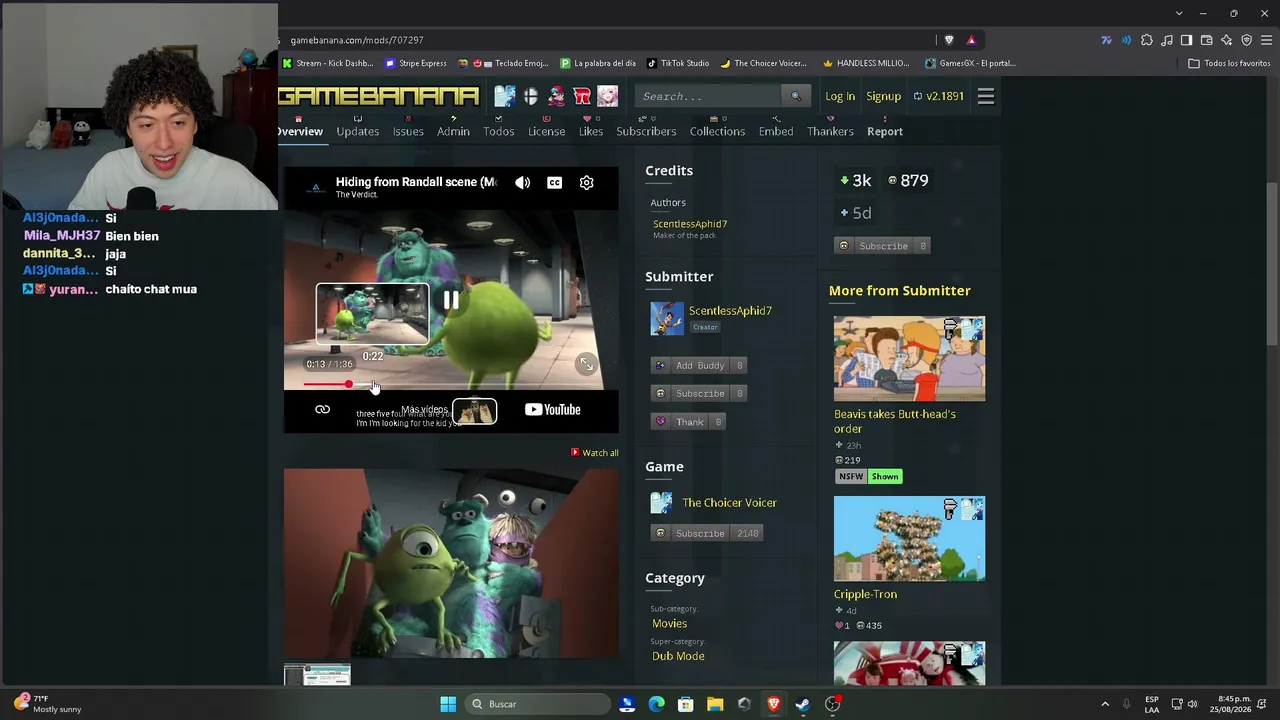
Task: Copy the video link with the chain icon
Action: (322, 409)
